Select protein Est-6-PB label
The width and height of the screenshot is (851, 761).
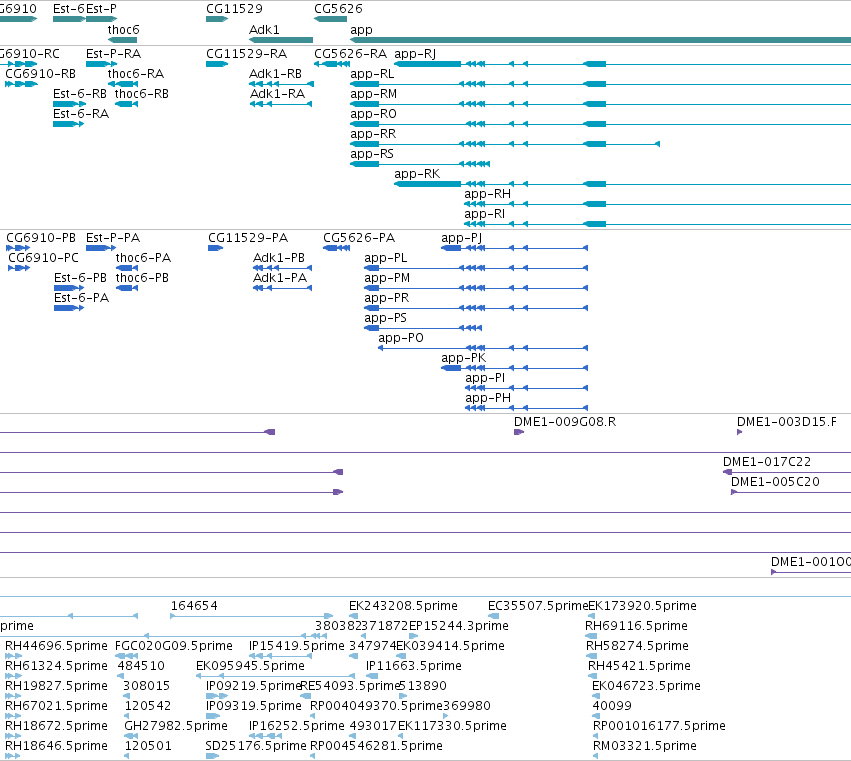[80, 278]
